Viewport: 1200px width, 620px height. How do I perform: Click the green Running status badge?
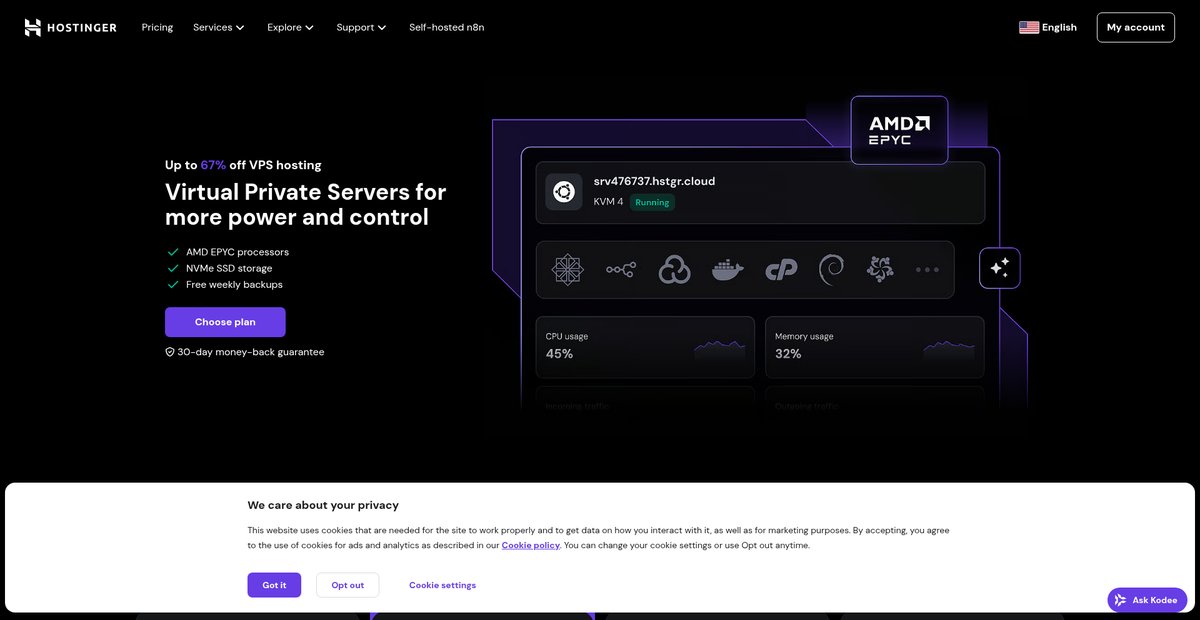(x=652, y=202)
